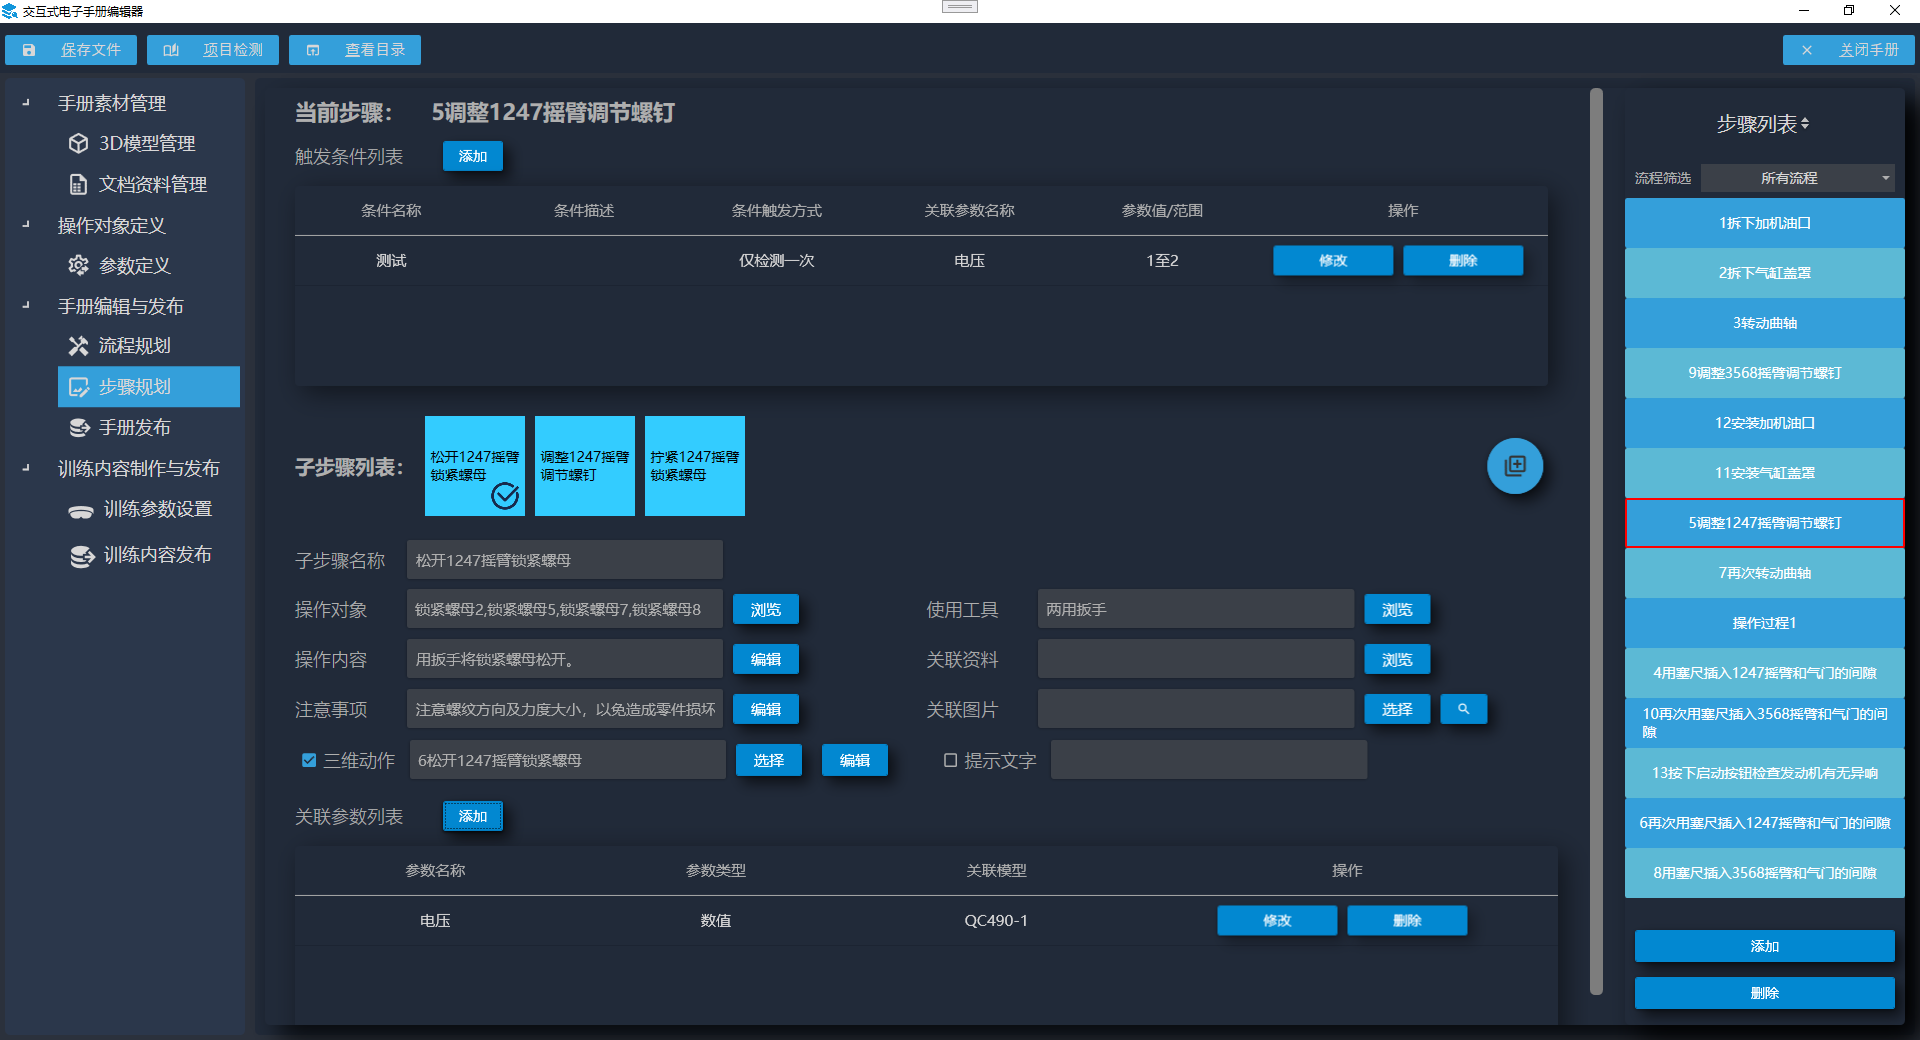Click the 参数定义 gear icon
1920x1040 pixels.
click(x=78, y=266)
